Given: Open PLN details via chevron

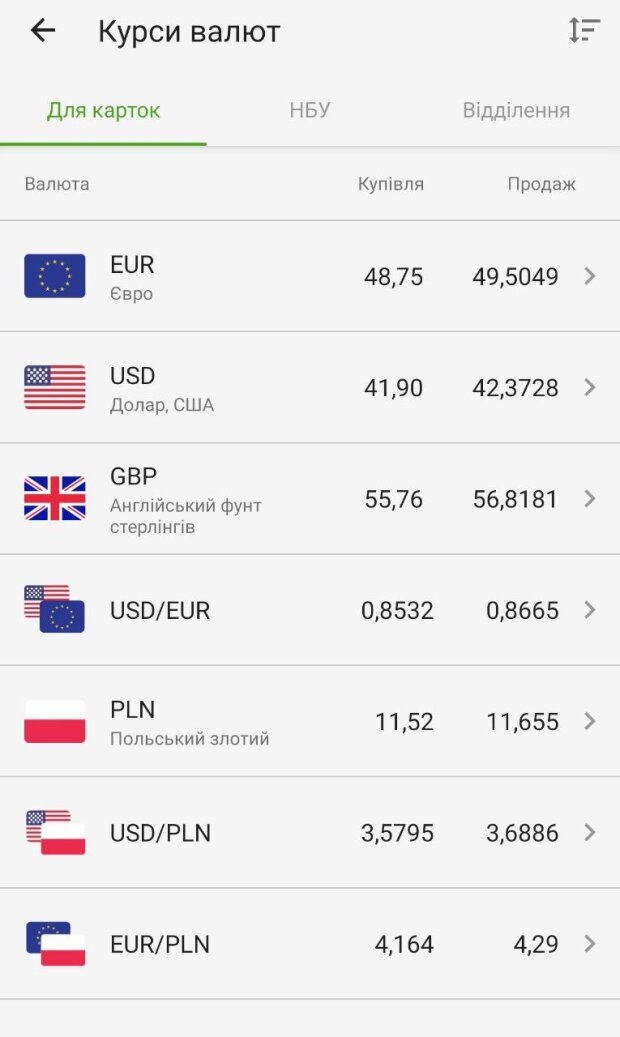Looking at the screenshot, I should click(x=590, y=721).
